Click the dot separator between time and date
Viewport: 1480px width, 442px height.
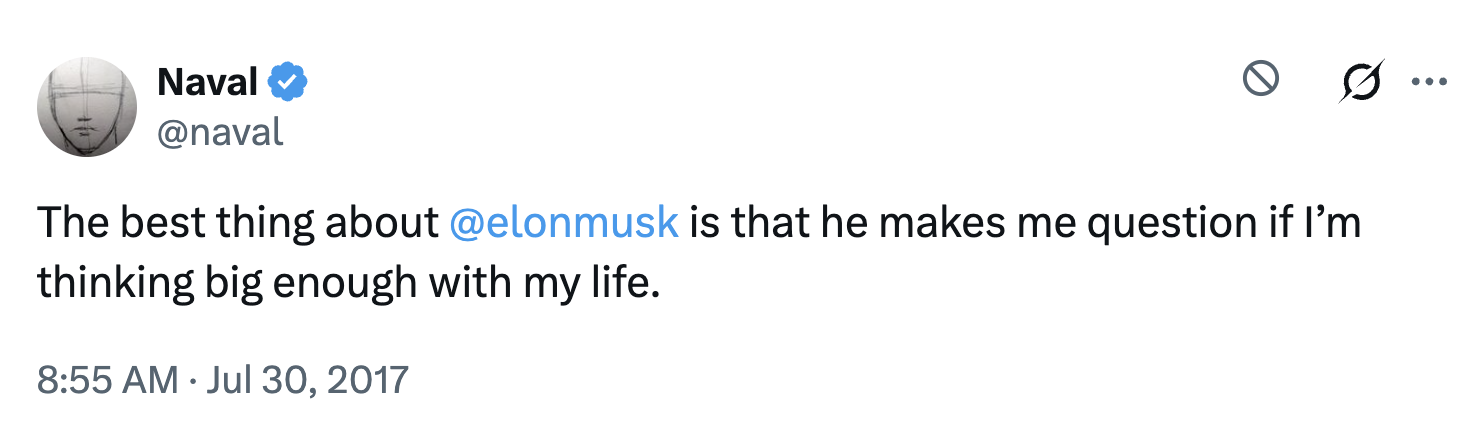click(190, 381)
